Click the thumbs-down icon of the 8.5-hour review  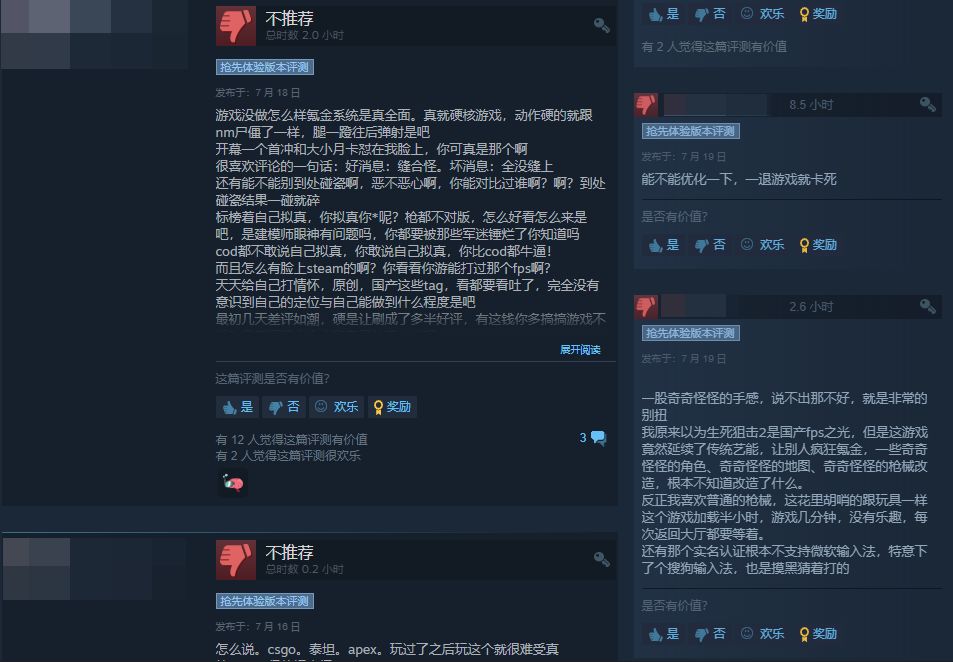pos(645,105)
